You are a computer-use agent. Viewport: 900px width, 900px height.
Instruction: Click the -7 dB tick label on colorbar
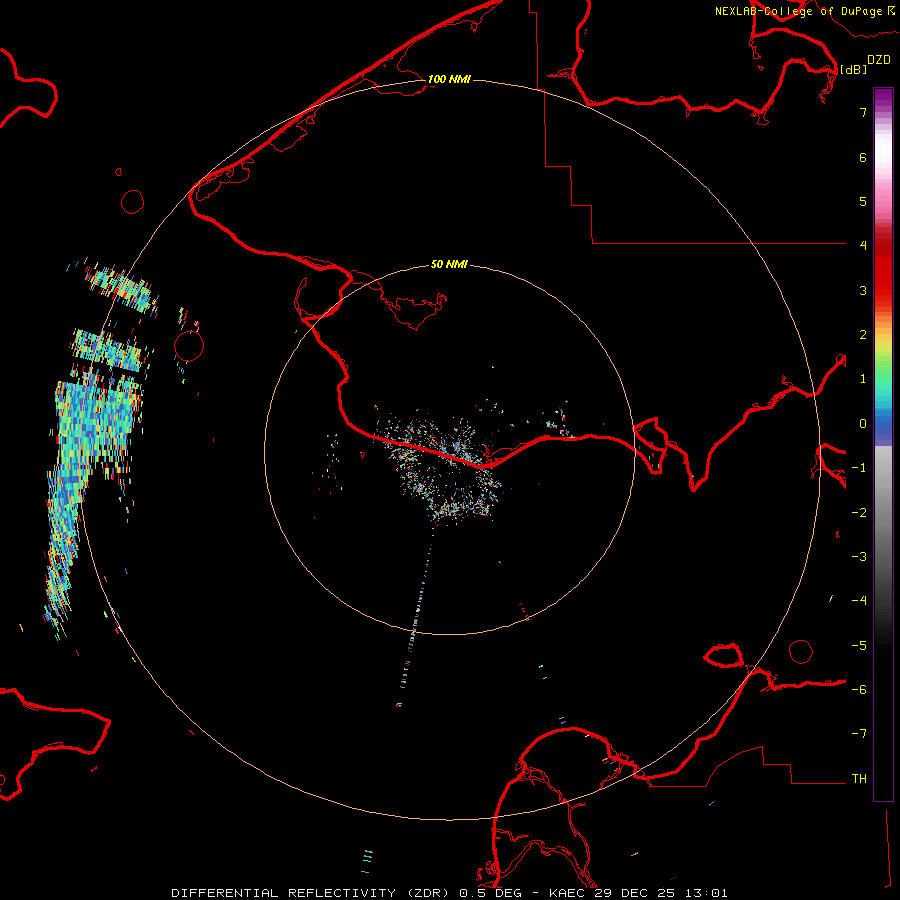tap(859, 734)
